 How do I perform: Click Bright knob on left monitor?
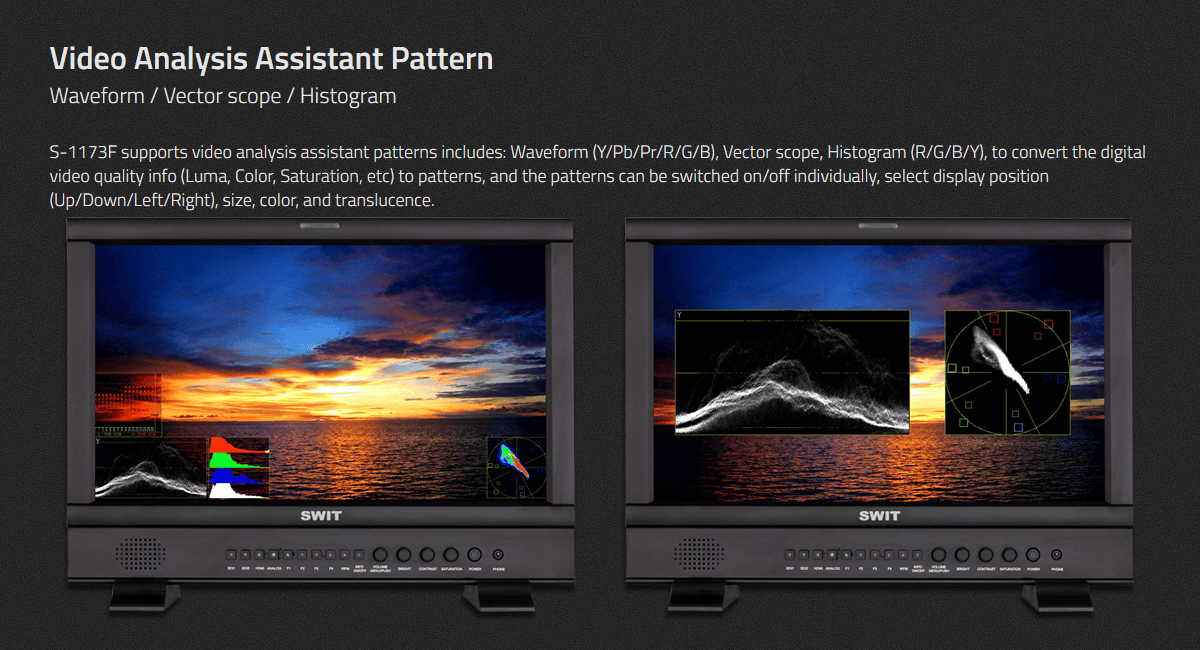404,555
